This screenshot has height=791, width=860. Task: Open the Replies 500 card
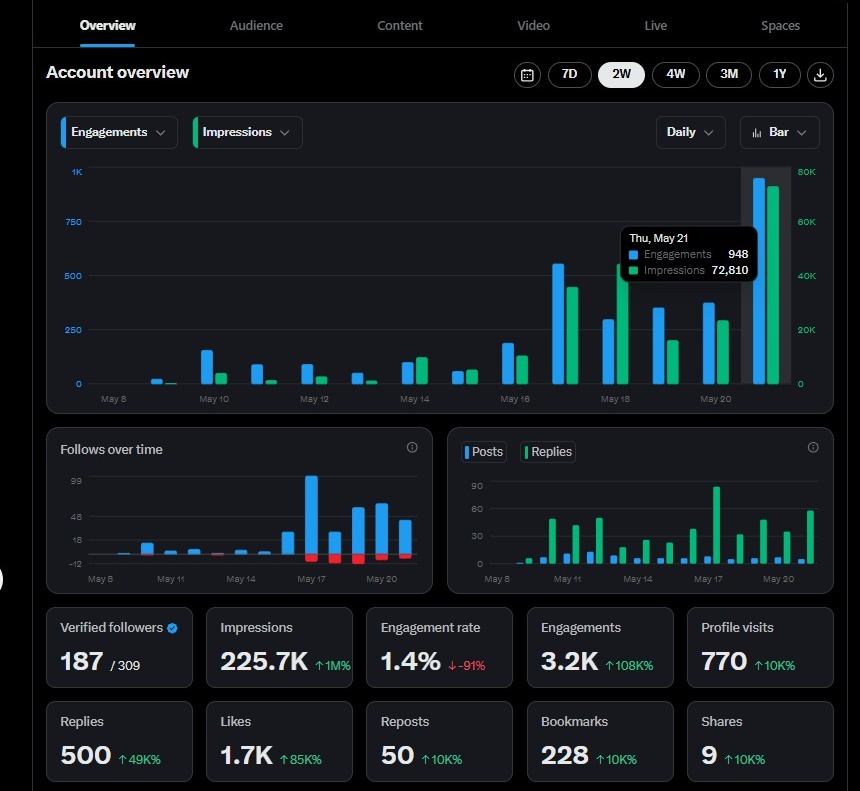tap(120, 741)
